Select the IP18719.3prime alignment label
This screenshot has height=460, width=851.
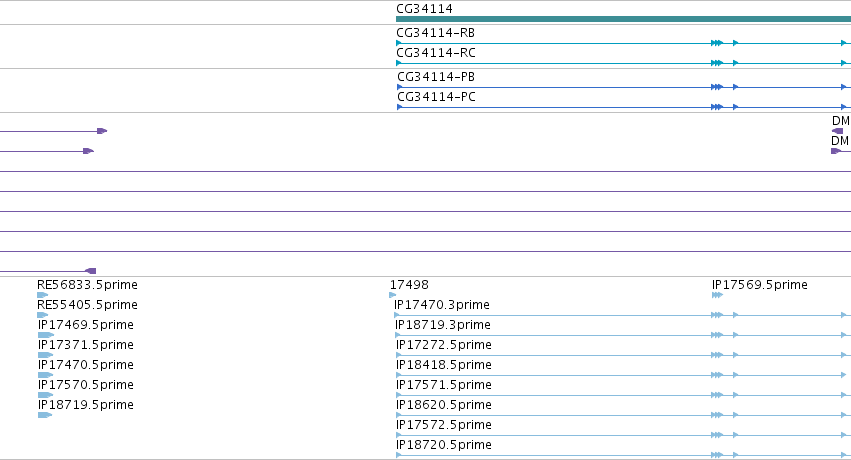pos(443,325)
